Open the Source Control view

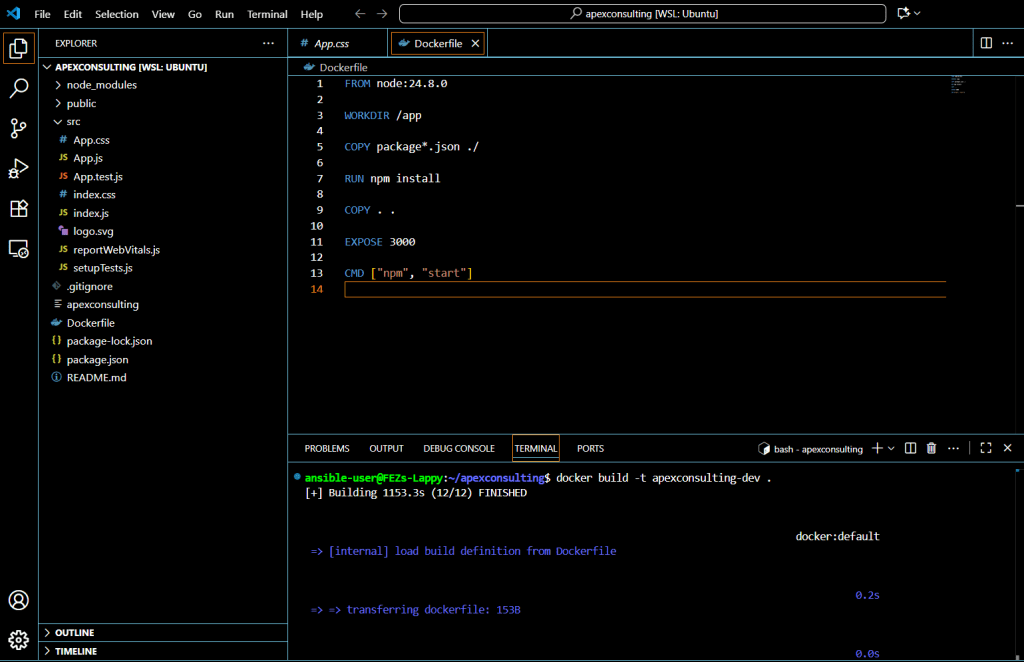[x=18, y=128]
